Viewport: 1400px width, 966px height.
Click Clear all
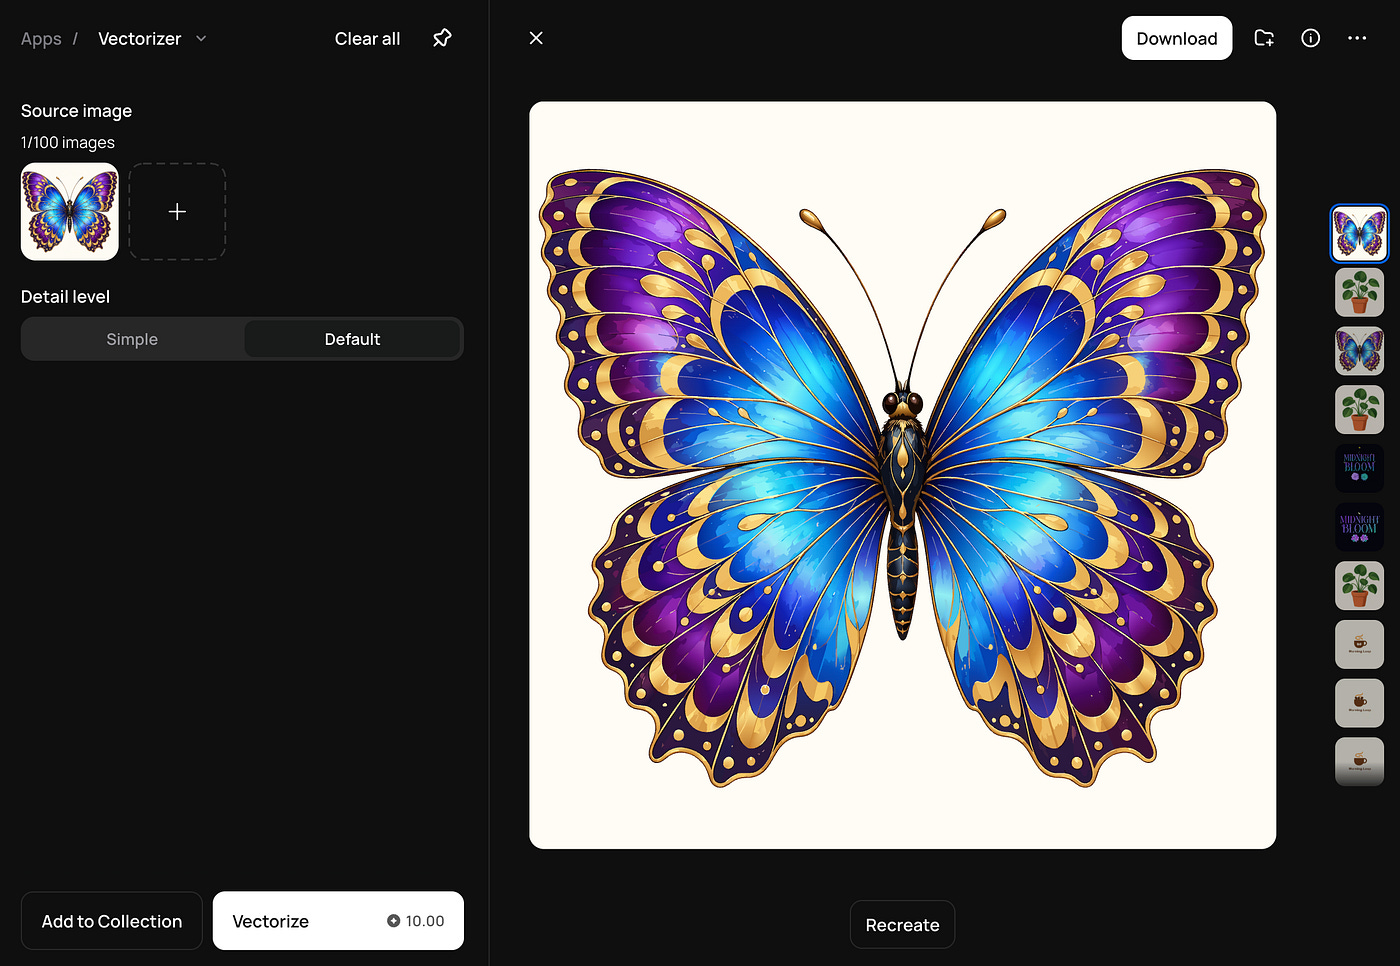367,39
